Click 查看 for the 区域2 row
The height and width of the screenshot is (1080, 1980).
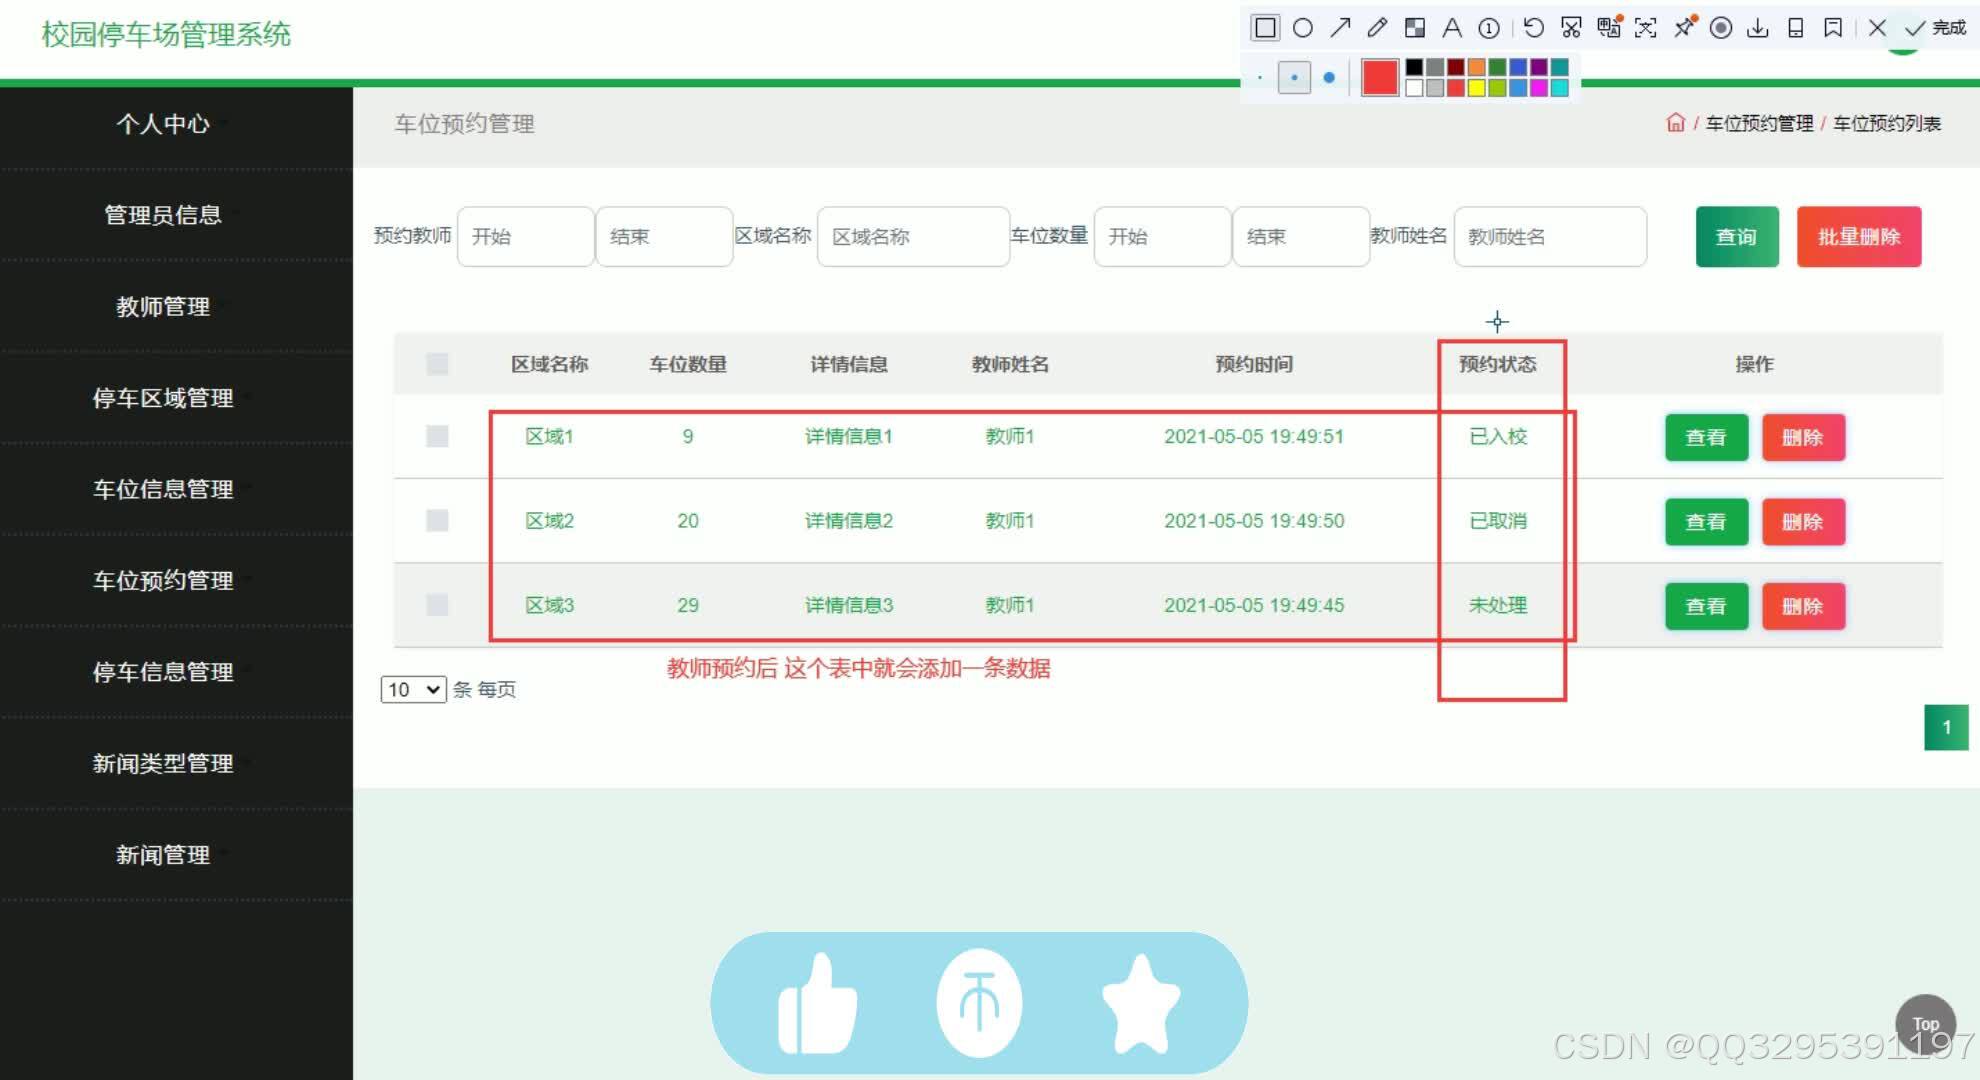click(x=1706, y=521)
